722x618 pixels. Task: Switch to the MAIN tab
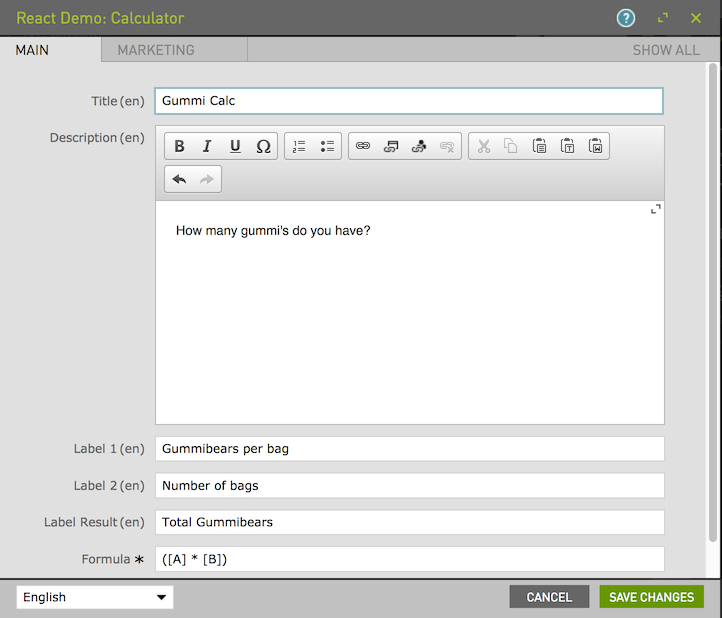(x=51, y=50)
